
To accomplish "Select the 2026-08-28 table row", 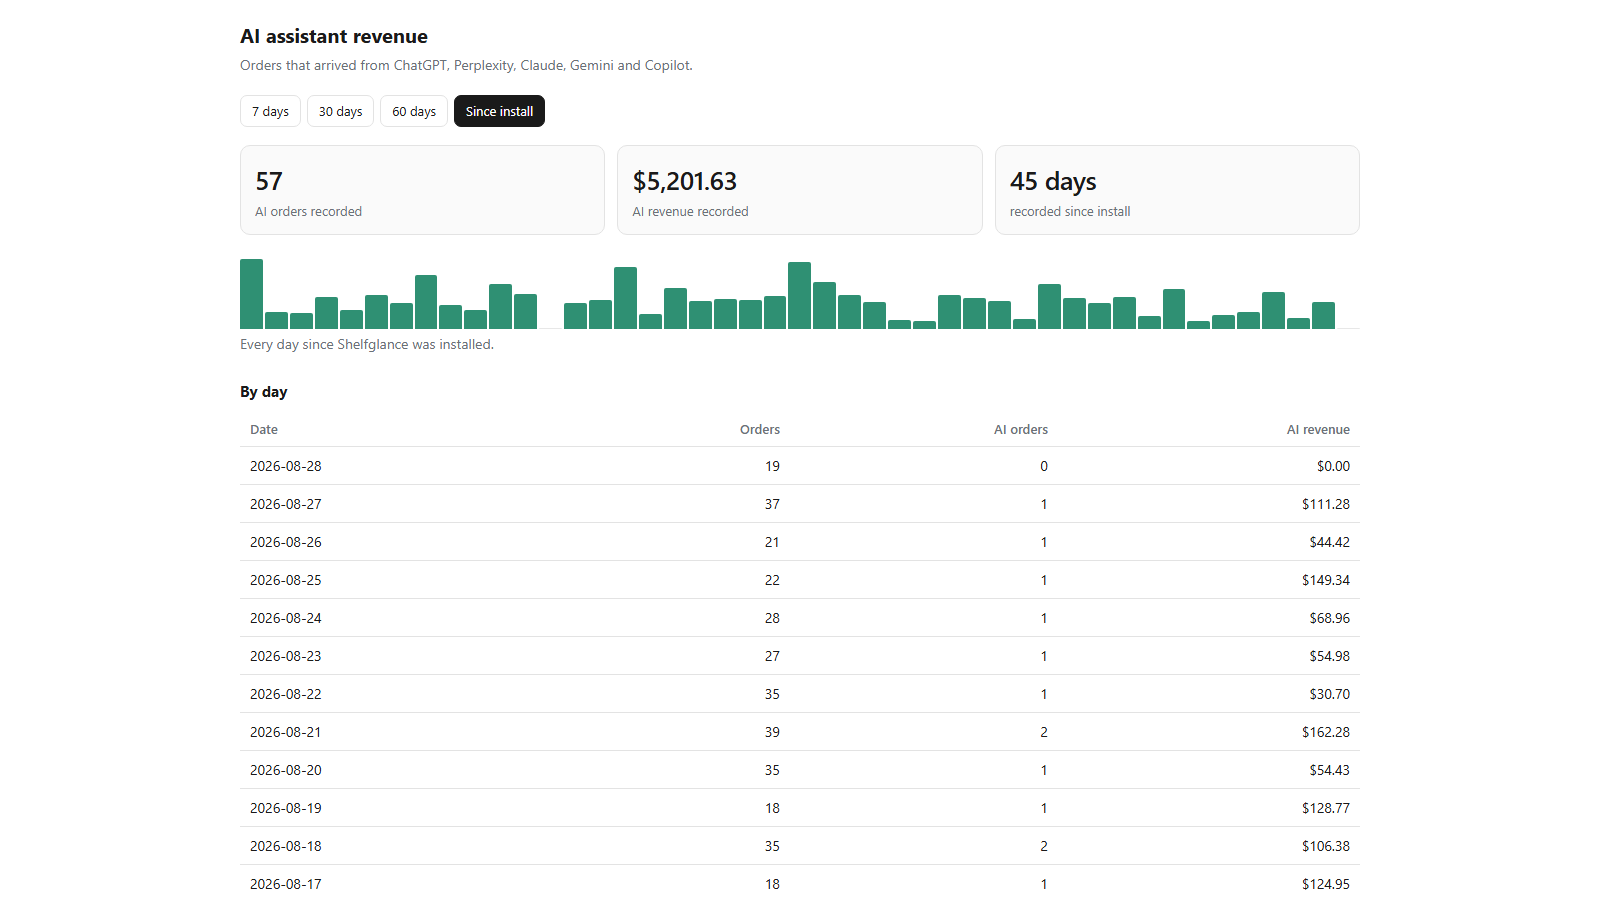I will point(800,466).
